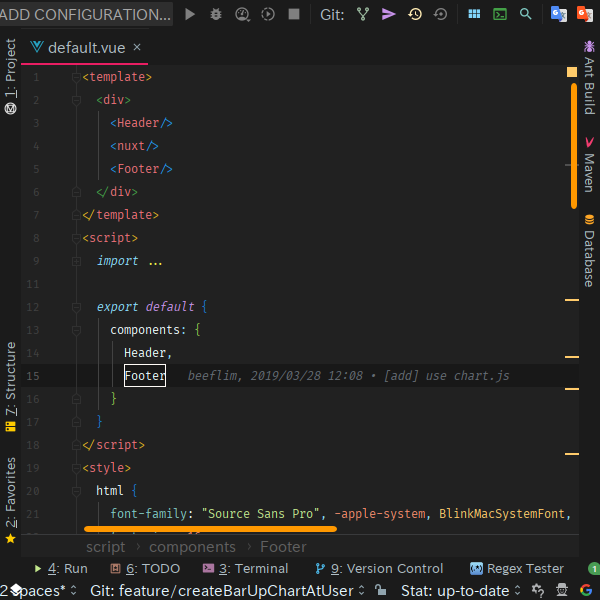The width and height of the screenshot is (600, 600).
Task: Click the Vue file icon on default.vue tab
Action: (x=37, y=47)
